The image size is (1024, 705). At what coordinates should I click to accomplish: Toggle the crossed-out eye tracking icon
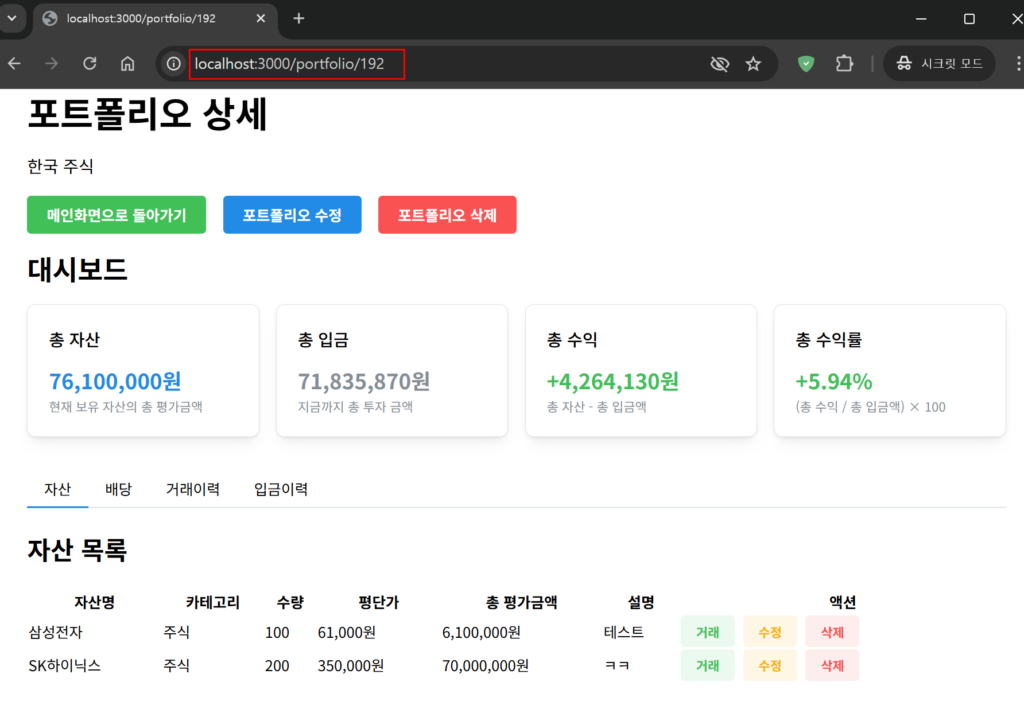pyautogui.click(x=719, y=64)
